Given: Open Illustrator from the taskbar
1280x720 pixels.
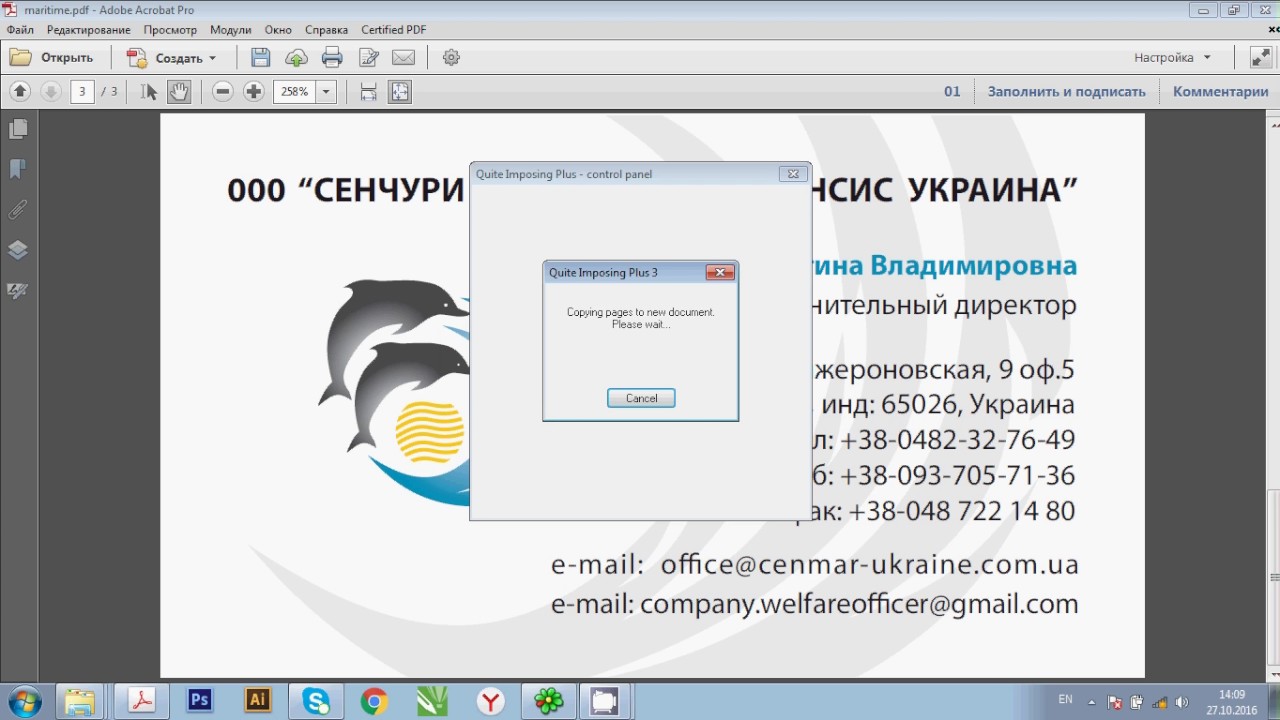Looking at the screenshot, I should pos(258,701).
